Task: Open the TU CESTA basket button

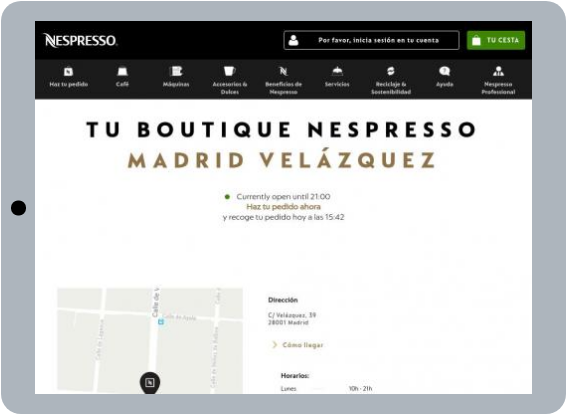Action: tap(496, 40)
